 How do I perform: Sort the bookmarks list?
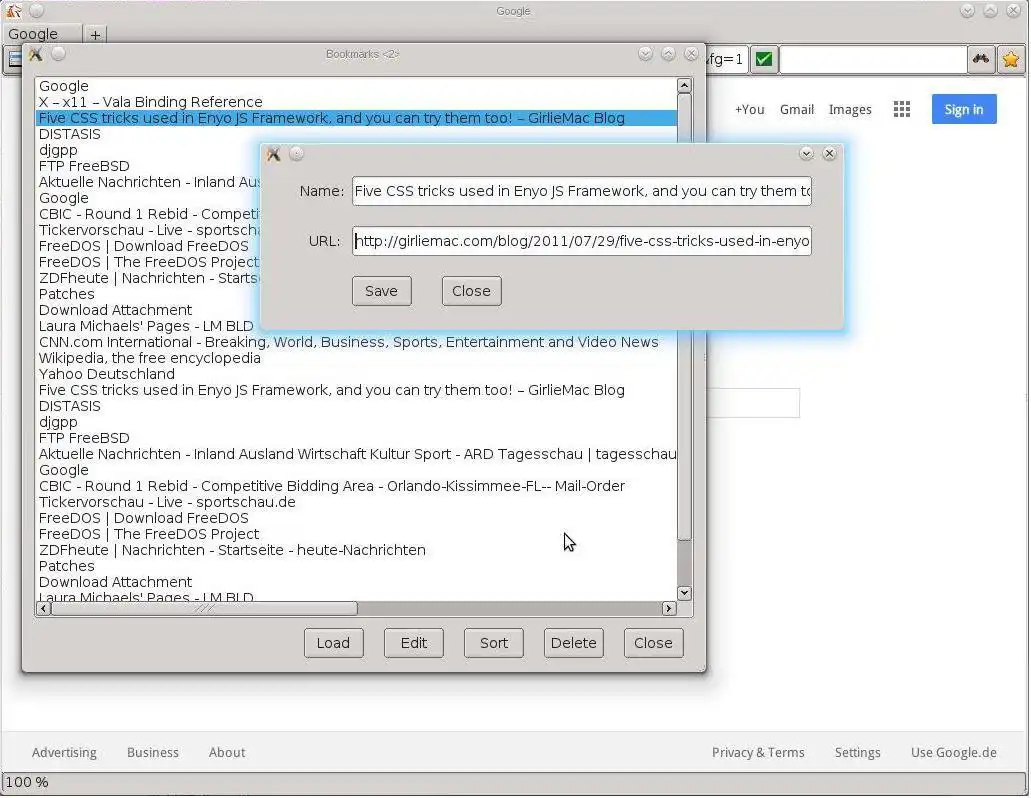coord(494,643)
